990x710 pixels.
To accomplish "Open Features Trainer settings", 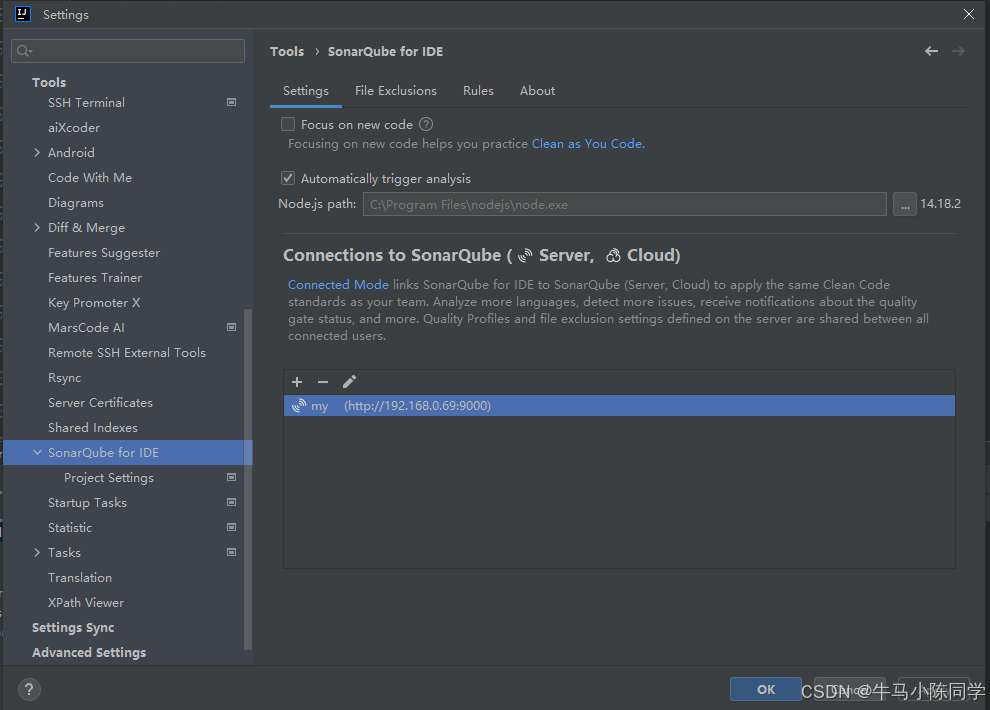I will (x=95, y=278).
